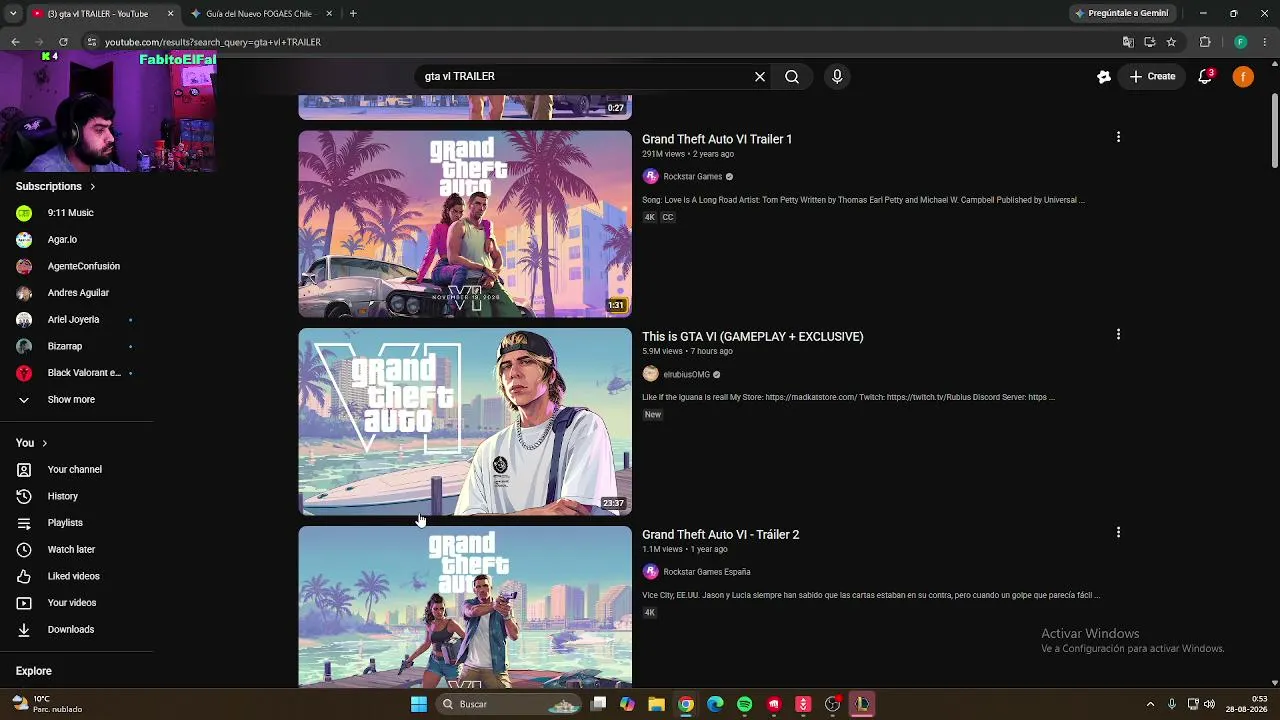Click the taskbar Buscar search box
The image size is (1280, 720).
(511, 704)
